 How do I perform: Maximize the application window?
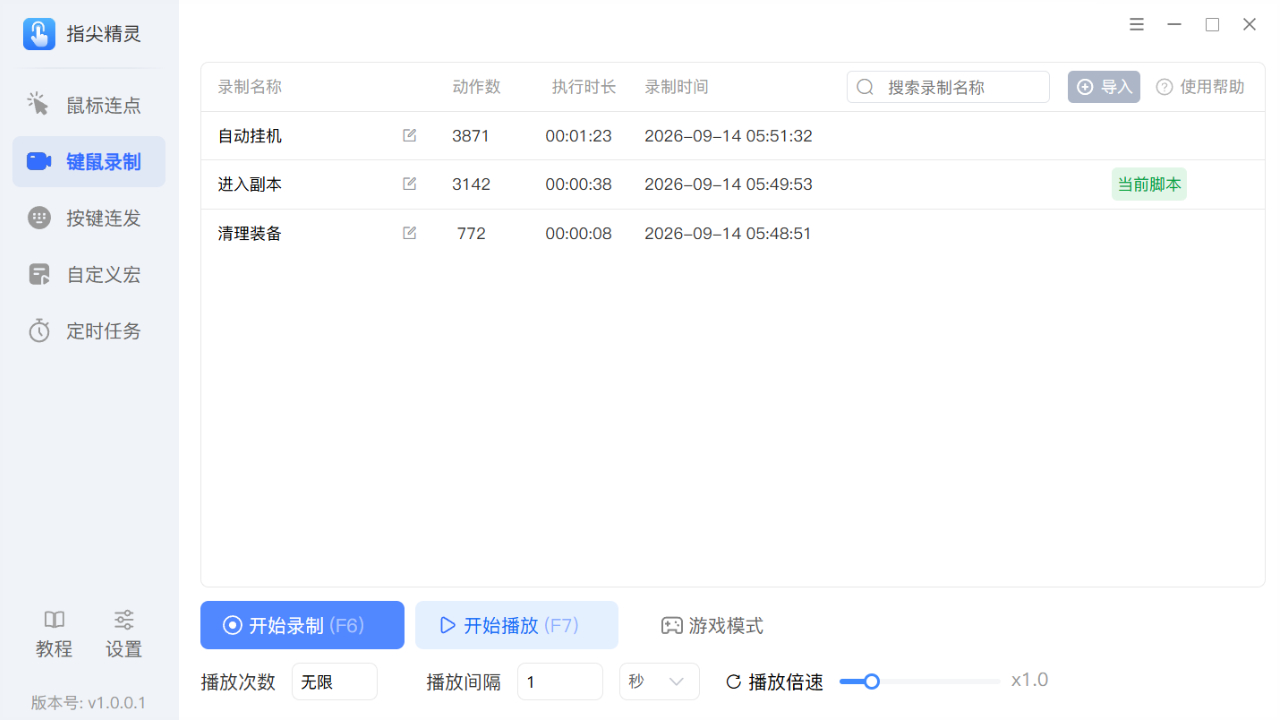[x=1212, y=25]
